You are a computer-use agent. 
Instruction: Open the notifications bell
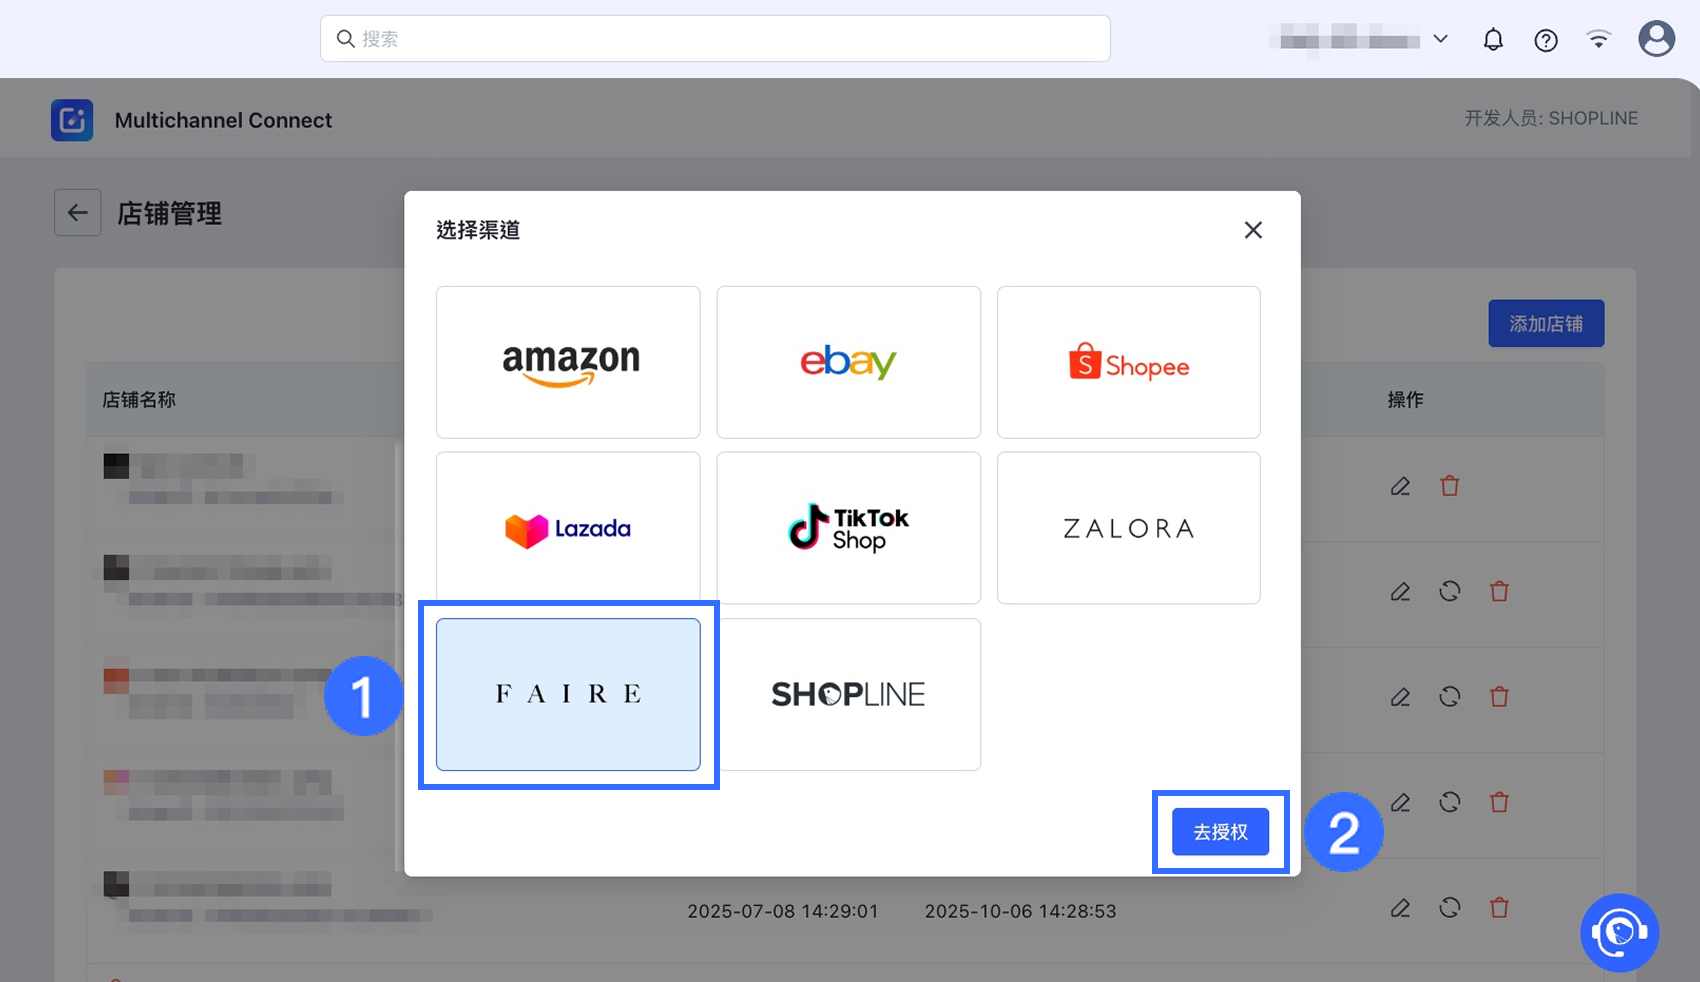[x=1493, y=40]
